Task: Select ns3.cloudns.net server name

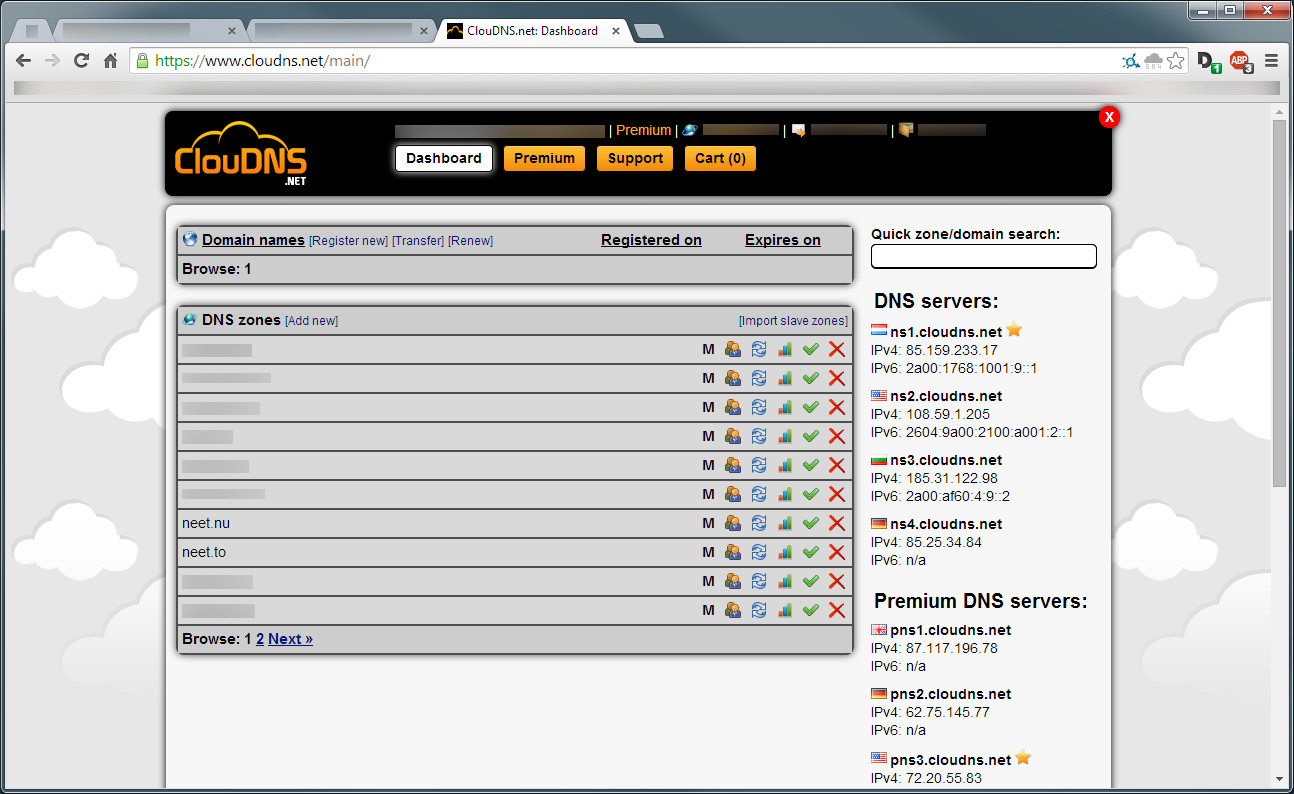Action: (x=946, y=460)
